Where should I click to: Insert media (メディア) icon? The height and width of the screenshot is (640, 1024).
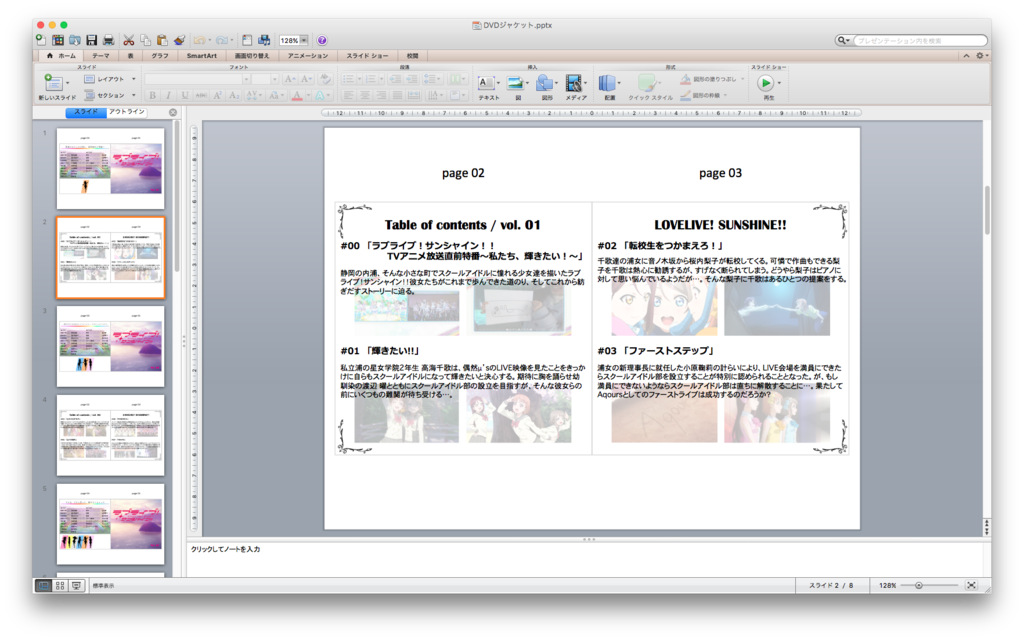point(575,87)
